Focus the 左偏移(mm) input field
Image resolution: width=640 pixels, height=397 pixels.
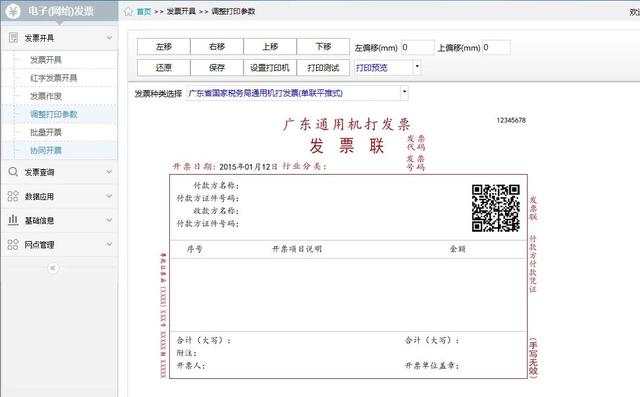tap(418, 47)
